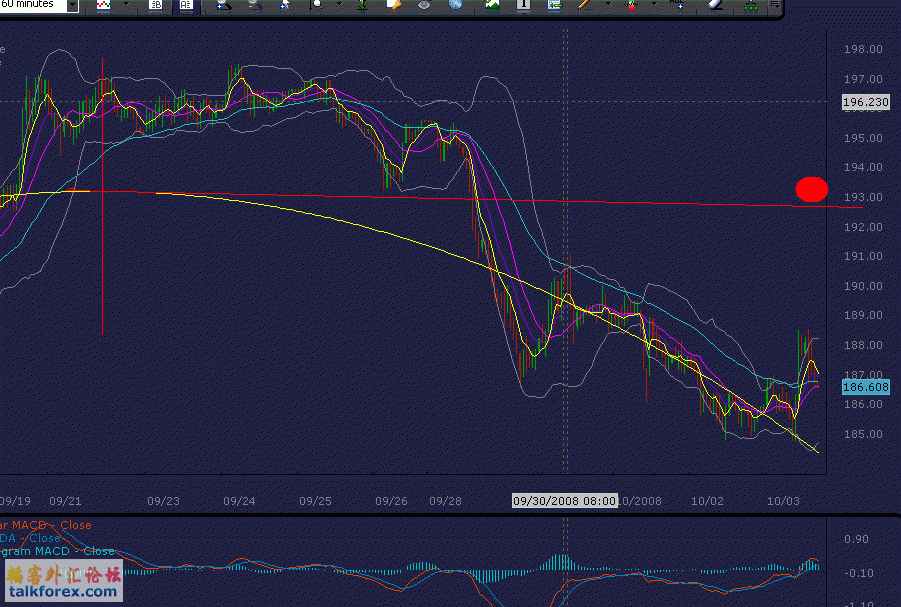Click the red-green indicator icon

click(x=632, y=5)
